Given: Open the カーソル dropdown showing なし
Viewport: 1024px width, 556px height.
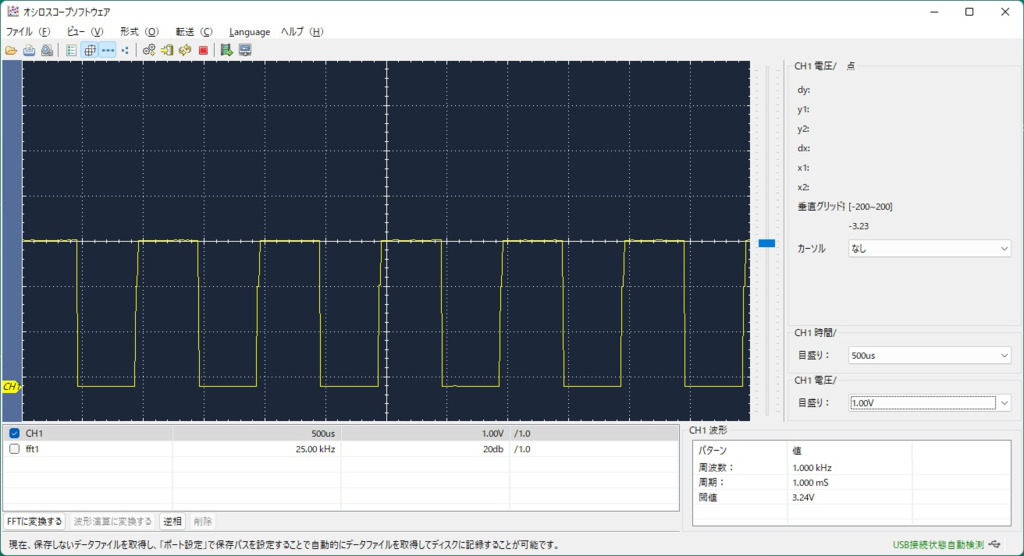Looking at the screenshot, I should [x=929, y=248].
